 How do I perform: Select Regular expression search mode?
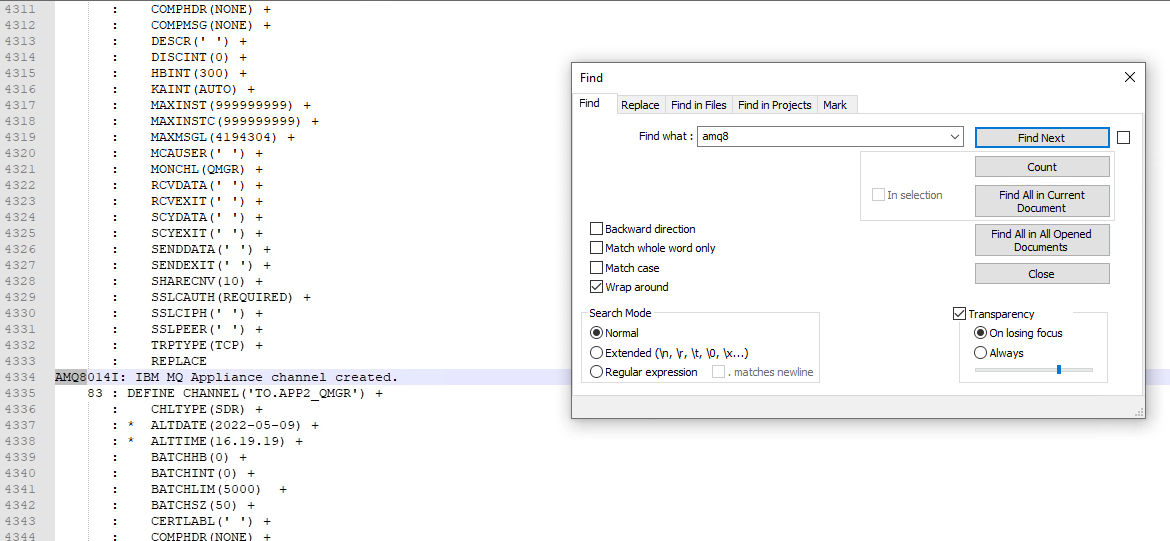pos(596,372)
